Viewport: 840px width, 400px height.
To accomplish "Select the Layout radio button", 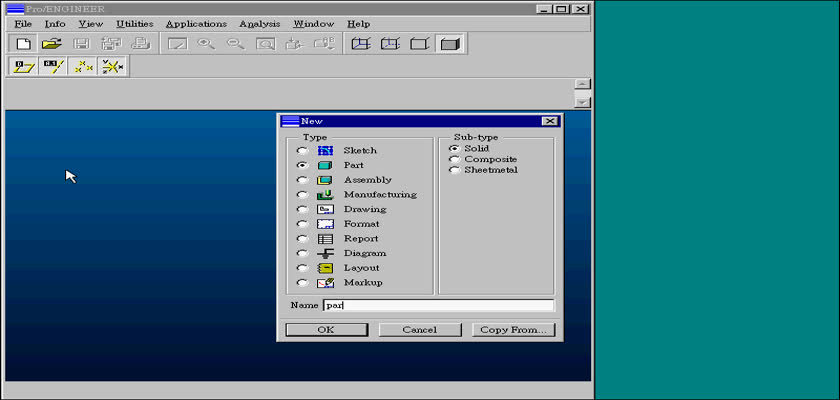I will coord(303,268).
